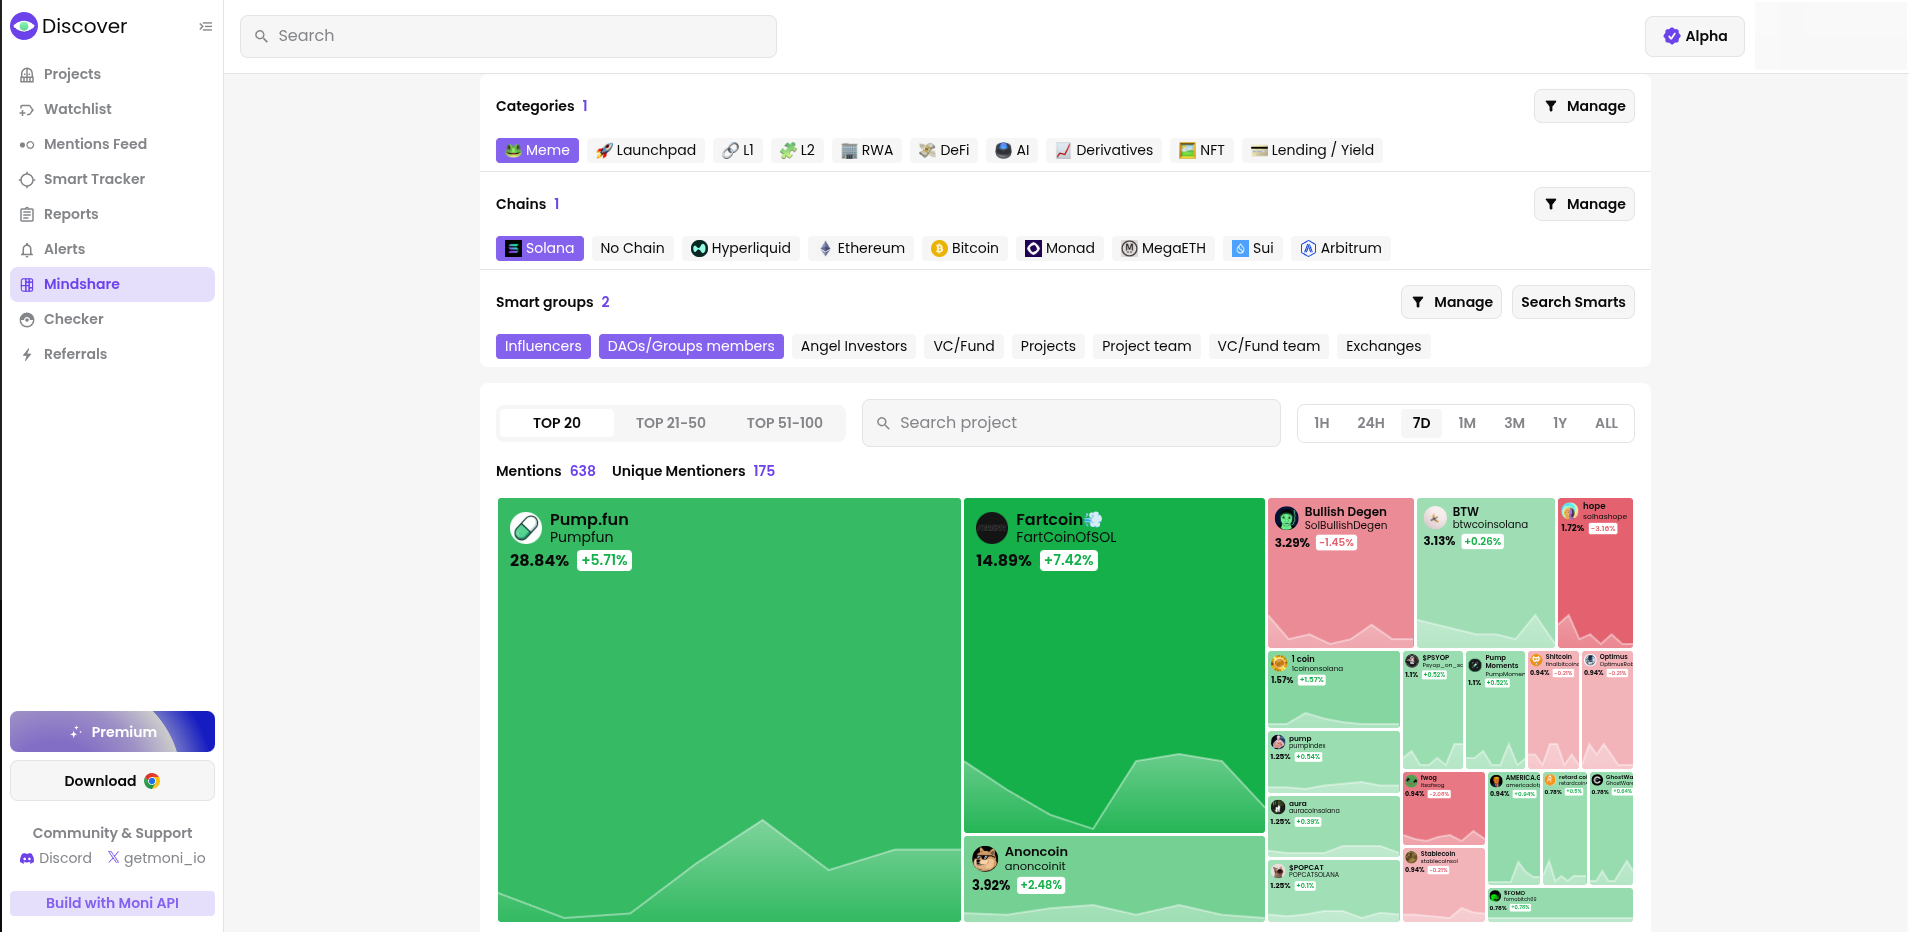Click the Fartcoin avatar icon
The width and height of the screenshot is (1909, 932).
(x=991, y=527)
